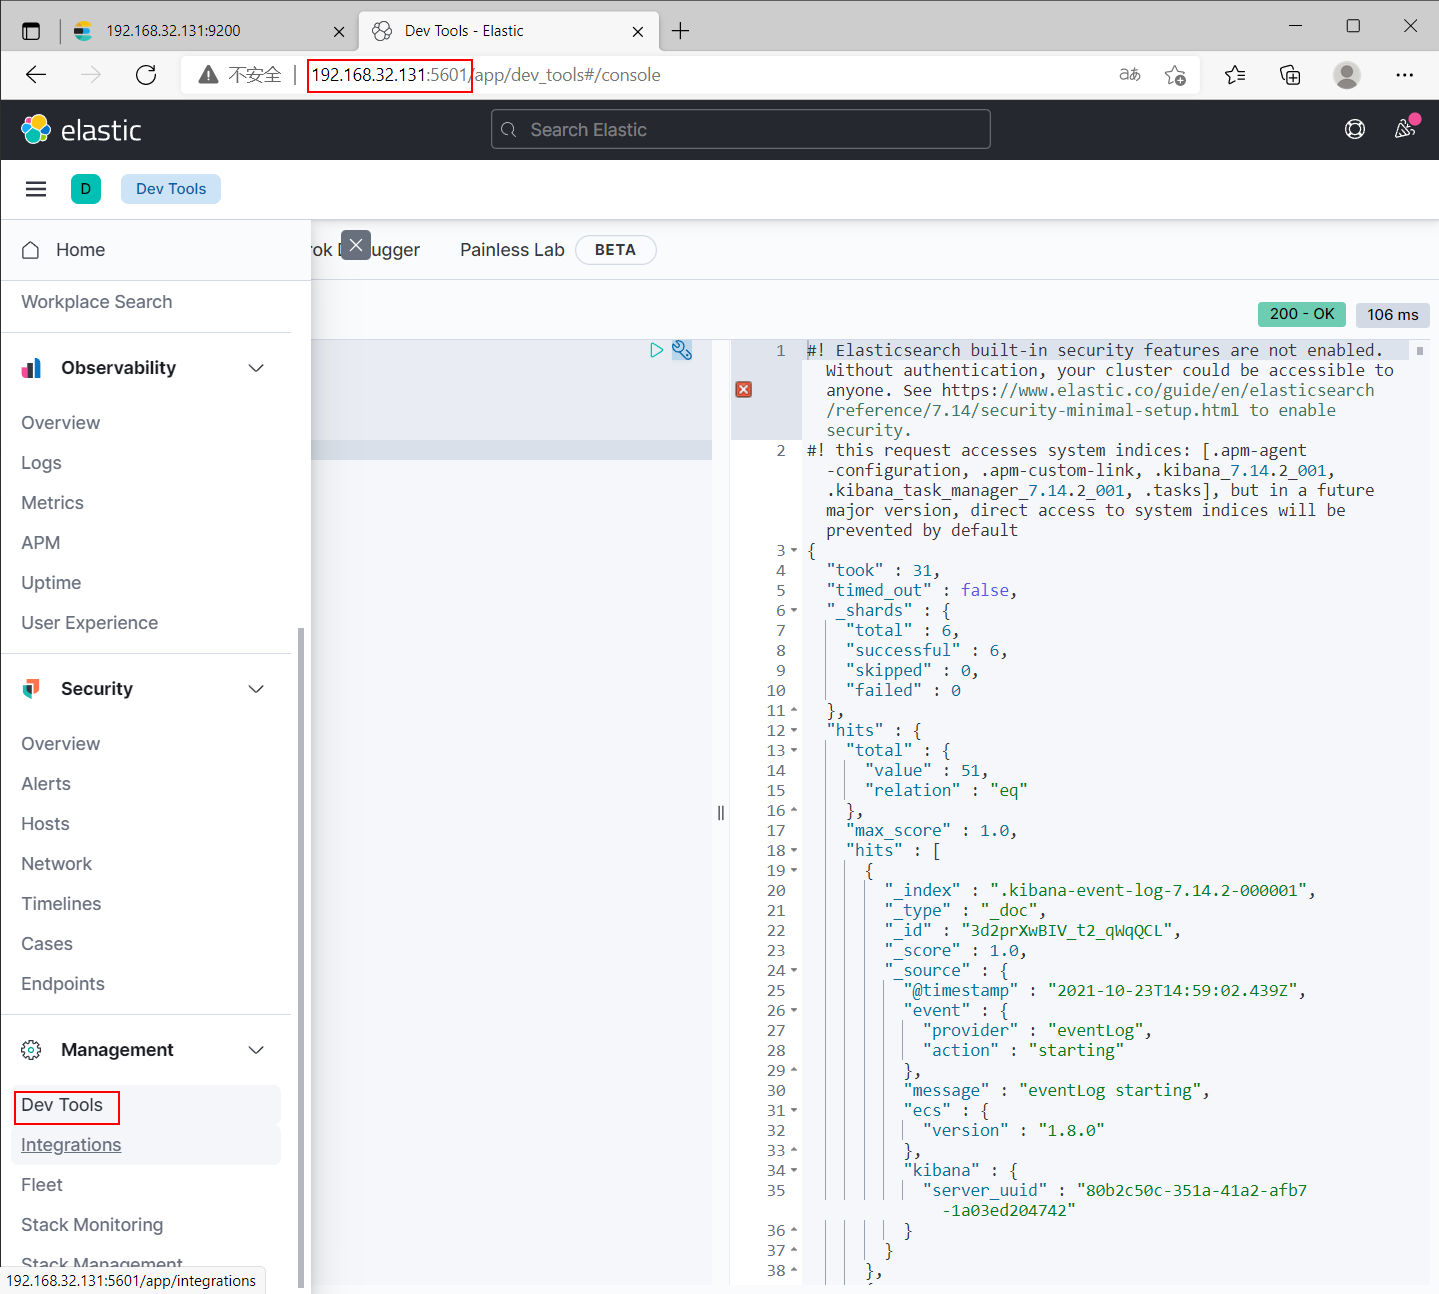Open Workplace Search link
Image resolution: width=1439 pixels, height=1294 pixels.
(x=97, y=302)
